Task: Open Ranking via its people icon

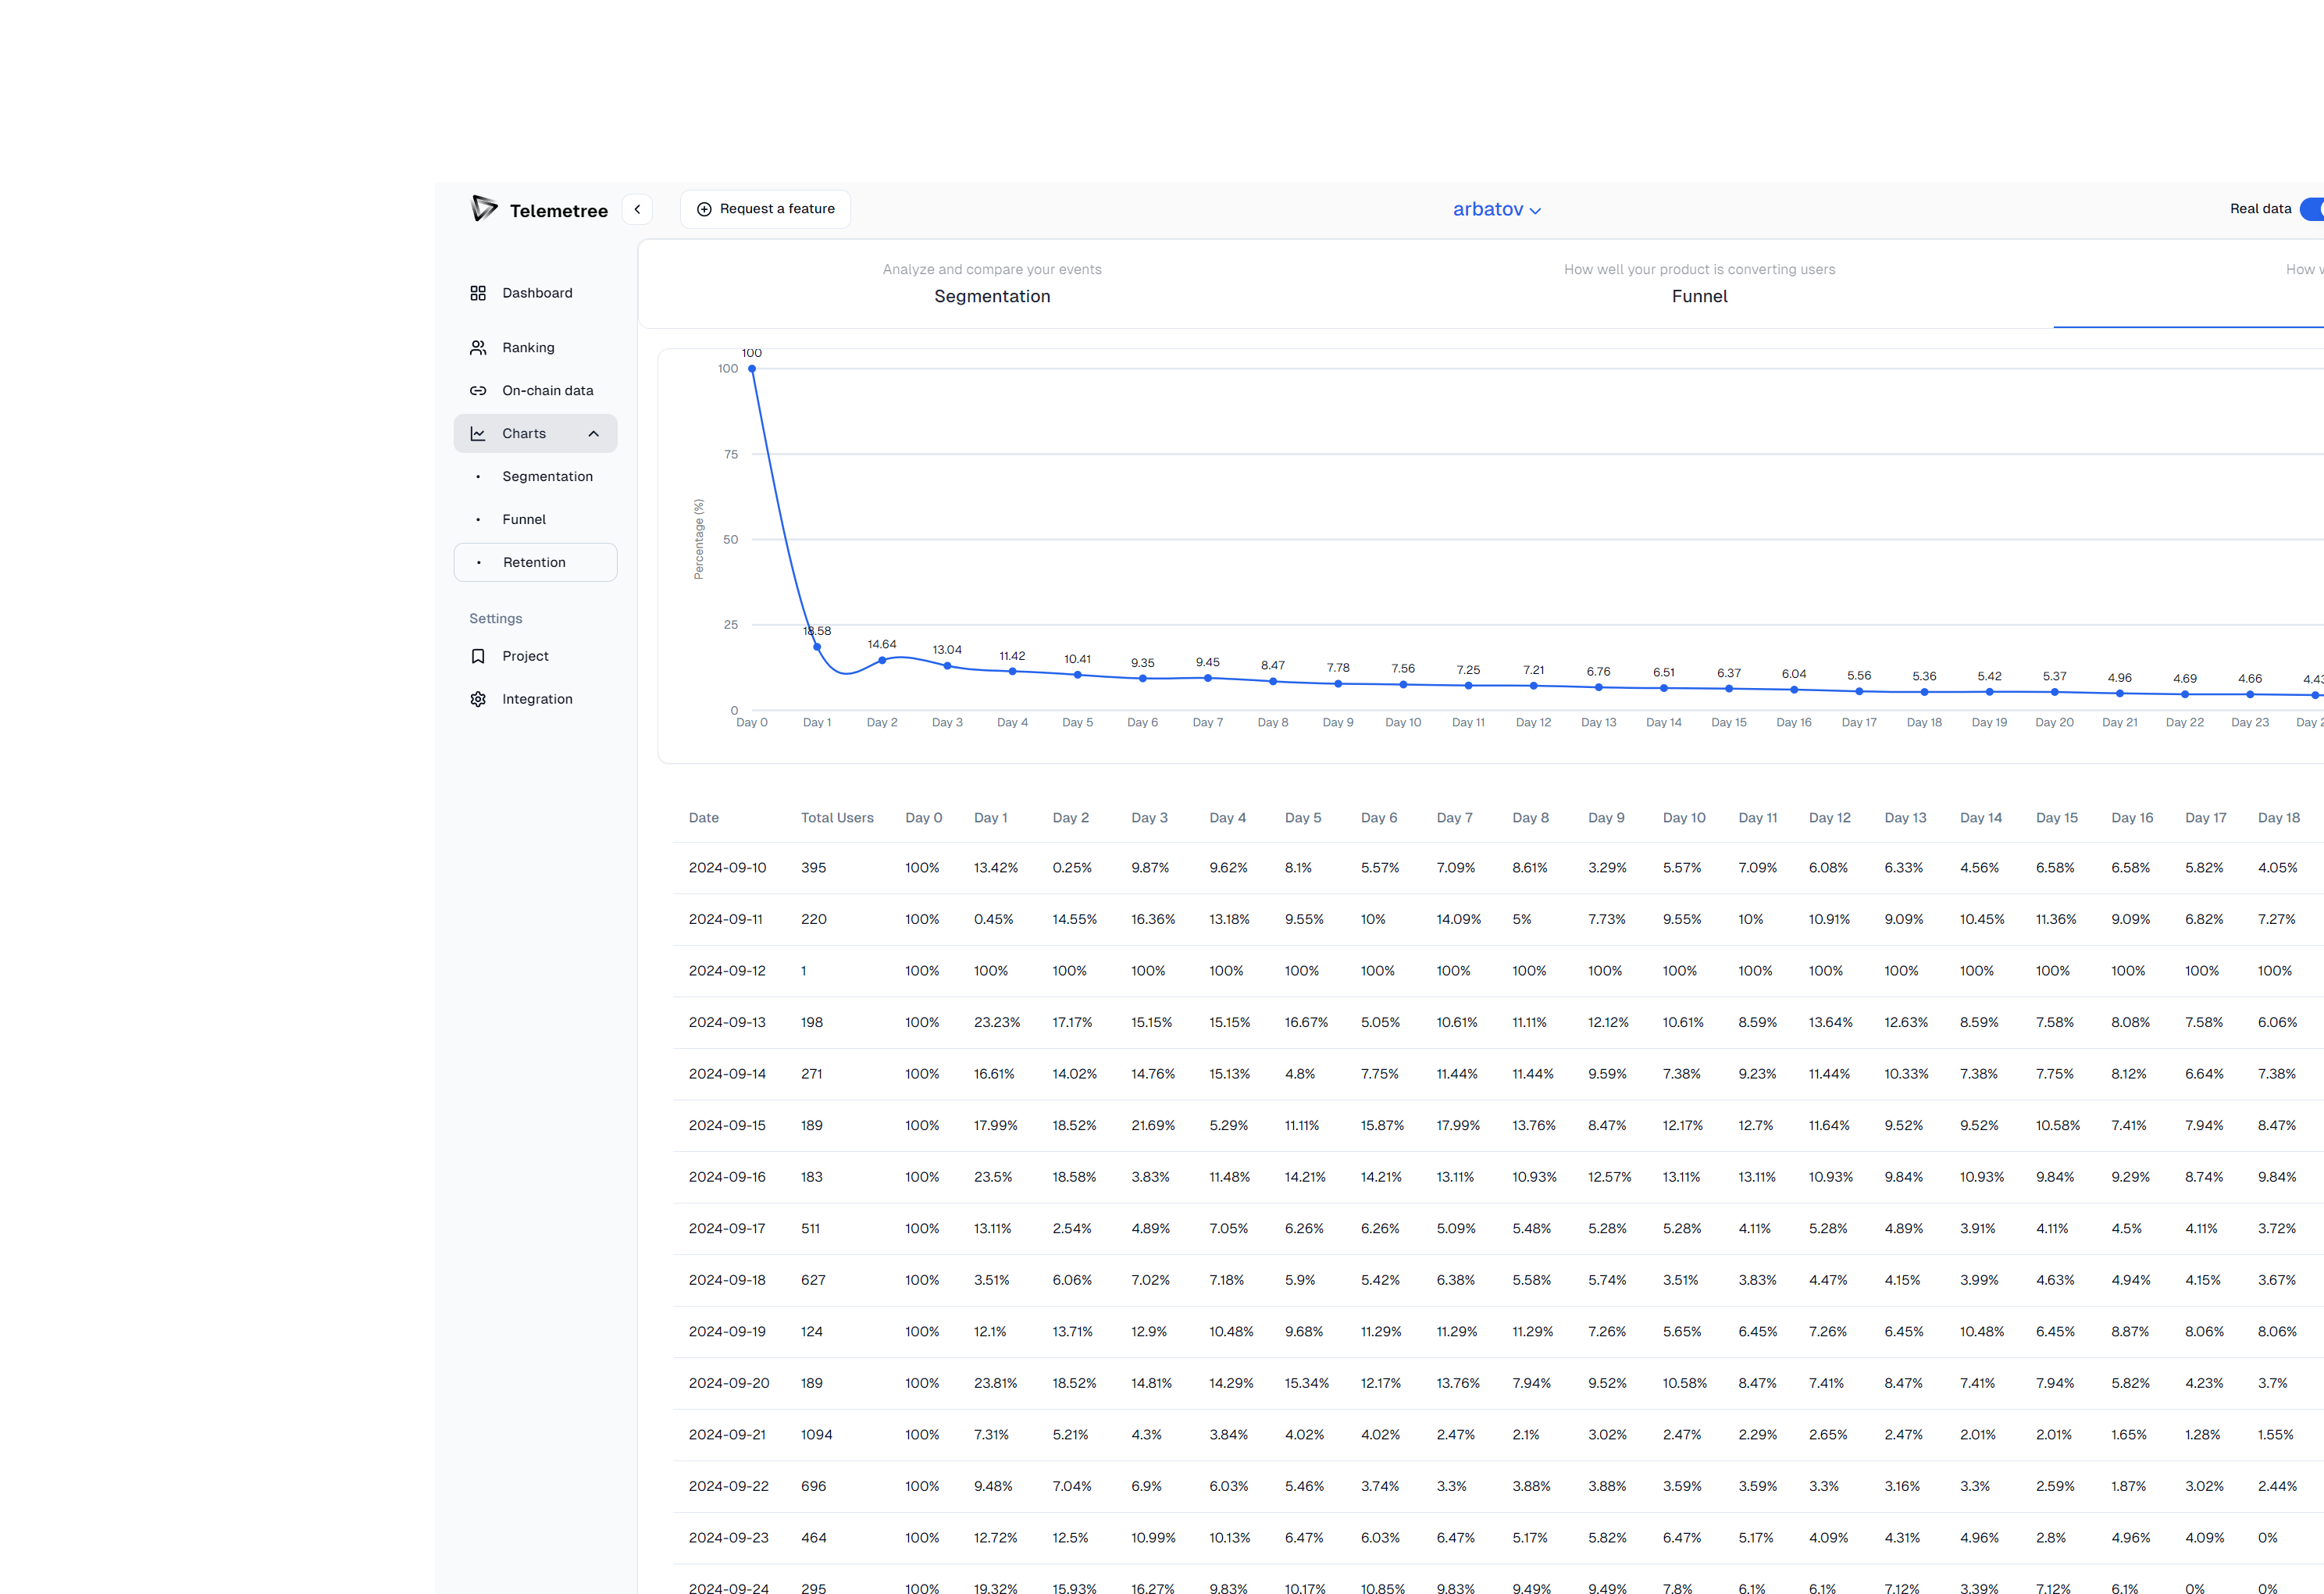Action: 478,347
